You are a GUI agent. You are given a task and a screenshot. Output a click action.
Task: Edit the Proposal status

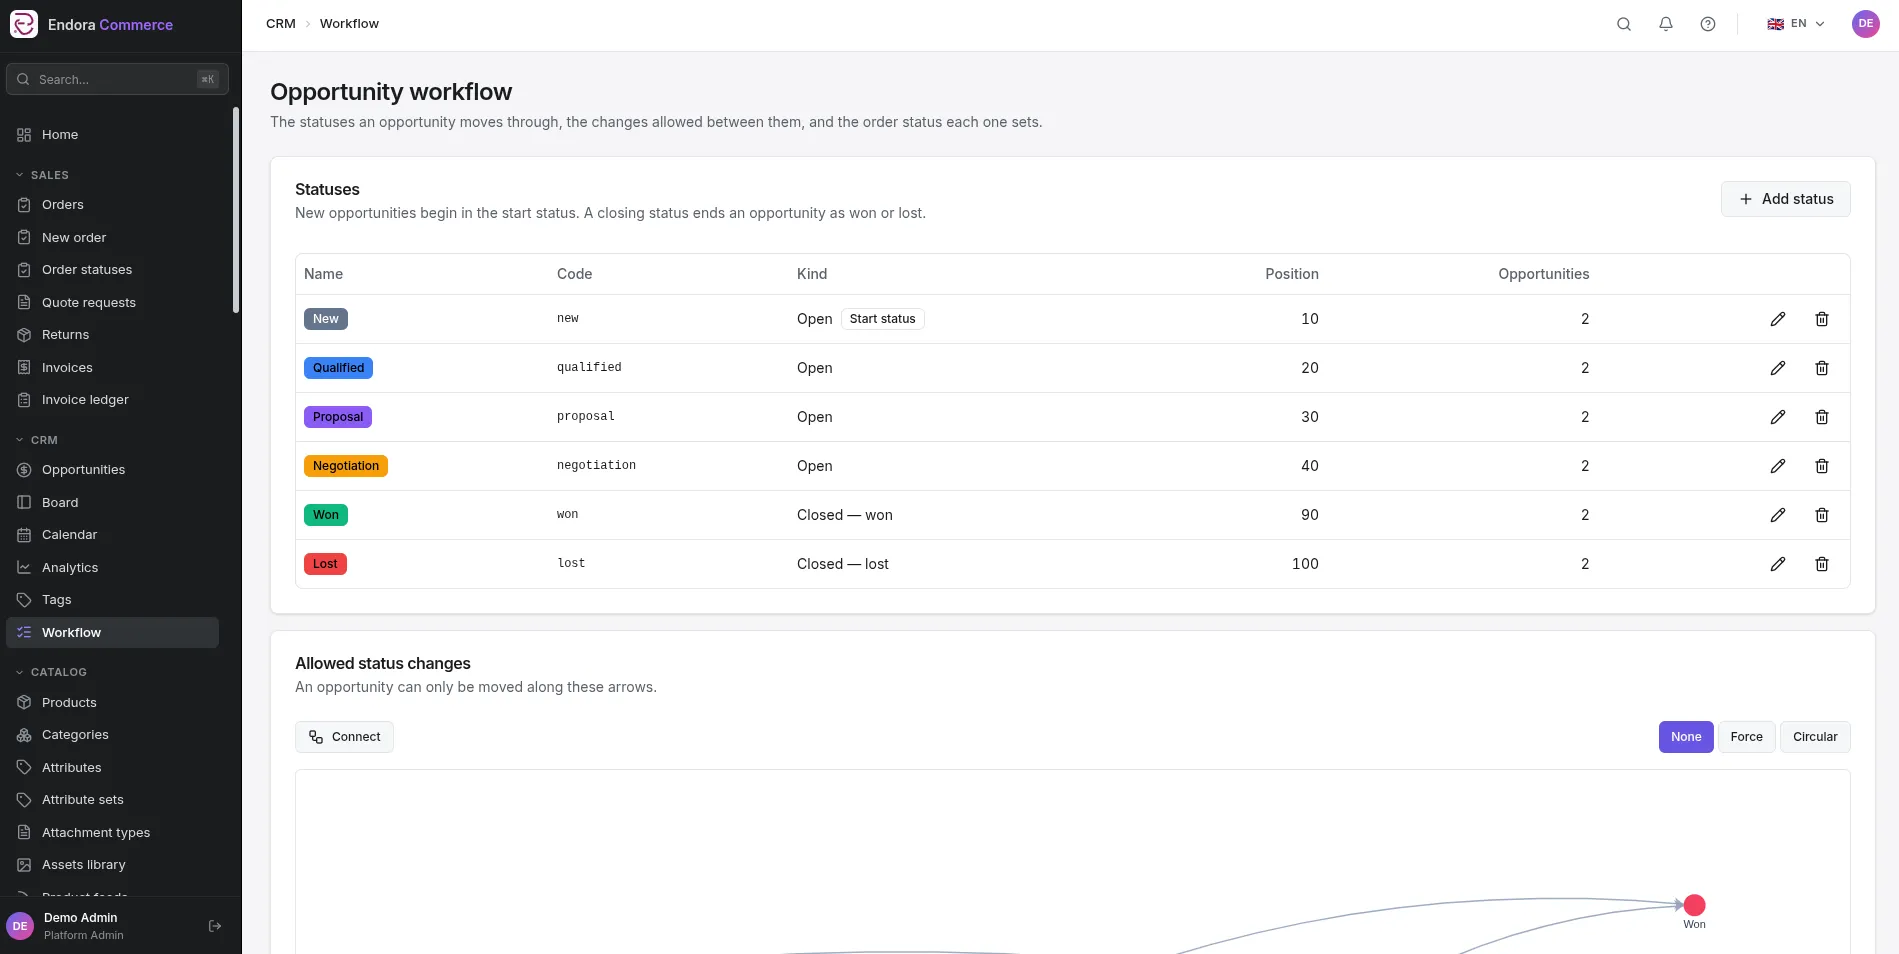click(x=1778, y=417)
